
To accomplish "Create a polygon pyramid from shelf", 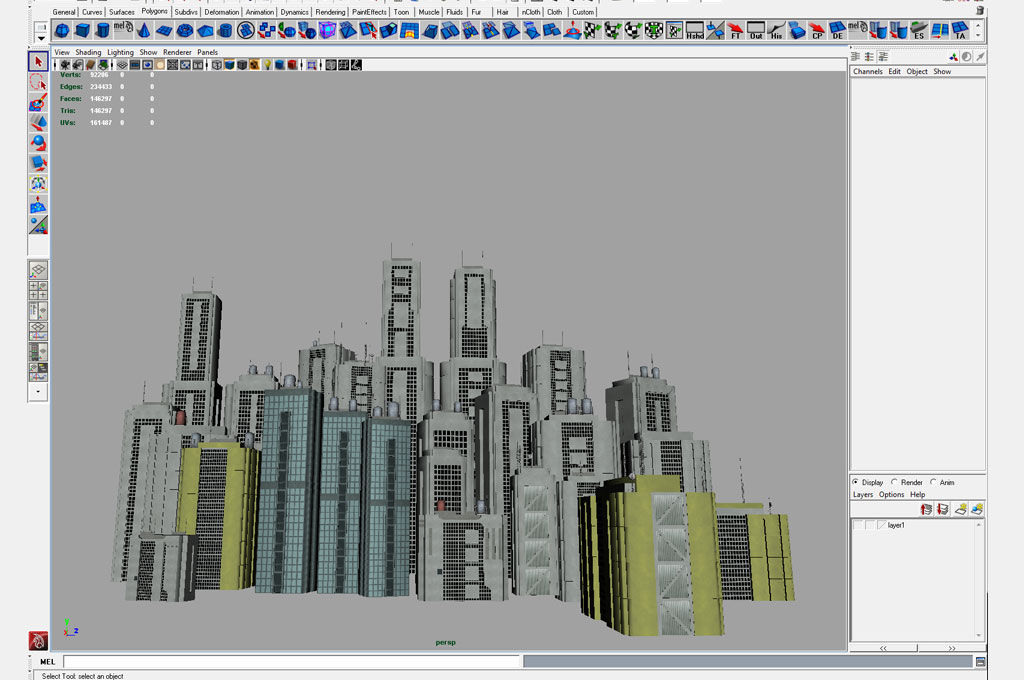I will pyautogui.click(x=205, y=30).
